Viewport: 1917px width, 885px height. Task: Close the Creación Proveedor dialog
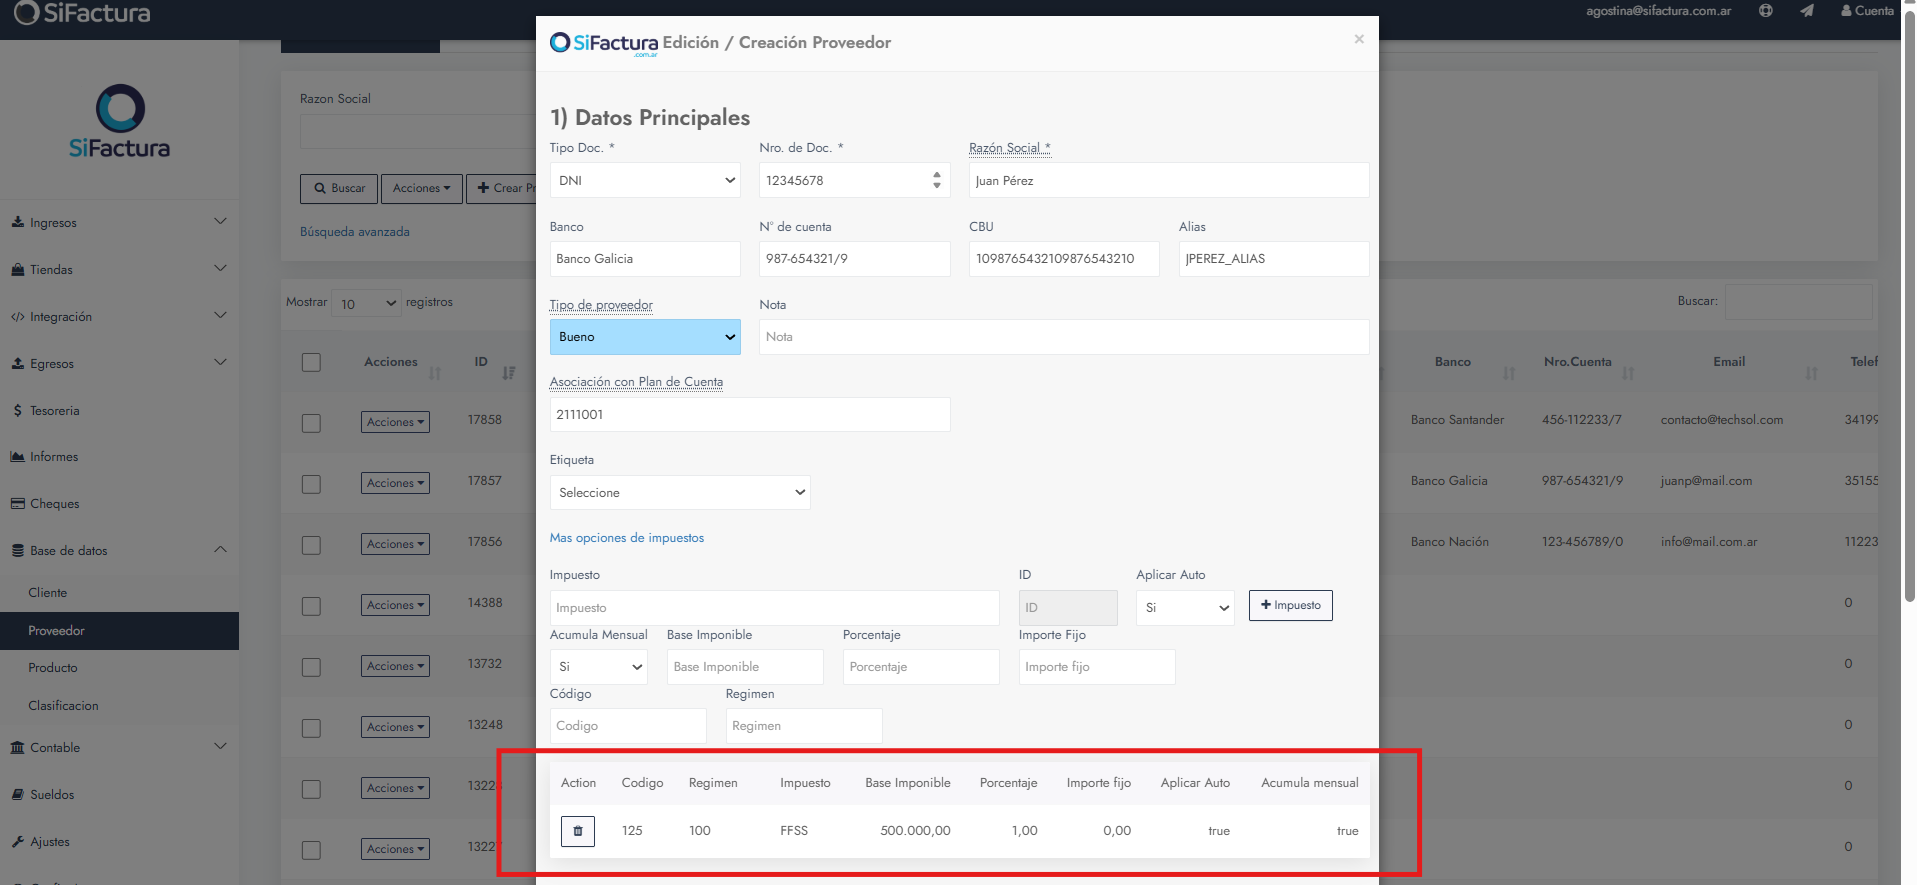(1358, 39)
